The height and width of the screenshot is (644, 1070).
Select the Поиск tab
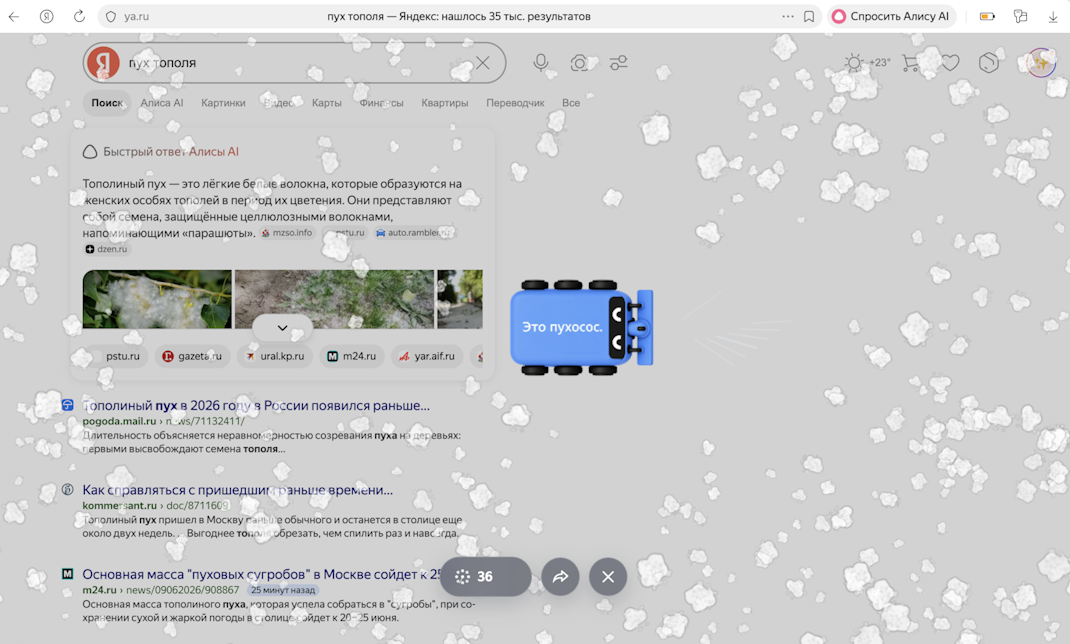107,103
